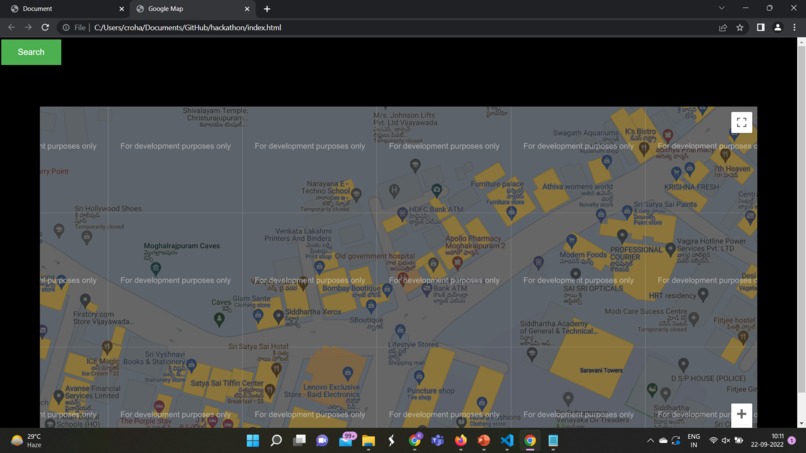Image resolution: width=806 pixels, height=453 pixels.
Task: Click the green Search button
Action: click(x=31, y=52)
